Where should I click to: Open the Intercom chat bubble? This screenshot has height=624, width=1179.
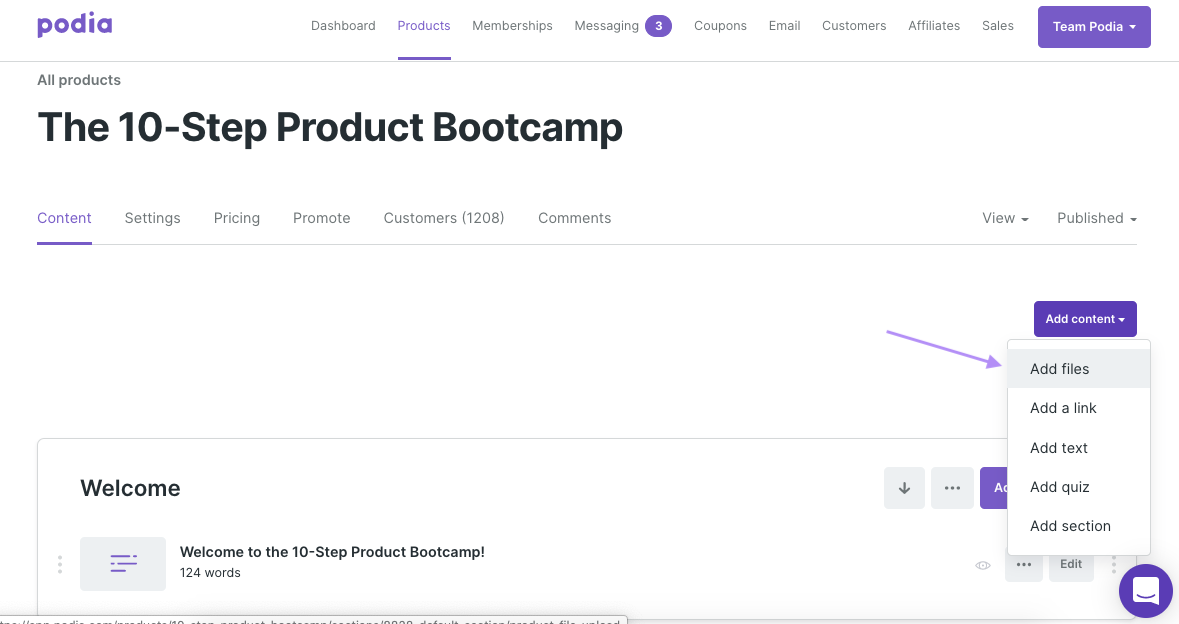pyautogui.click(x=1145, y=591)
